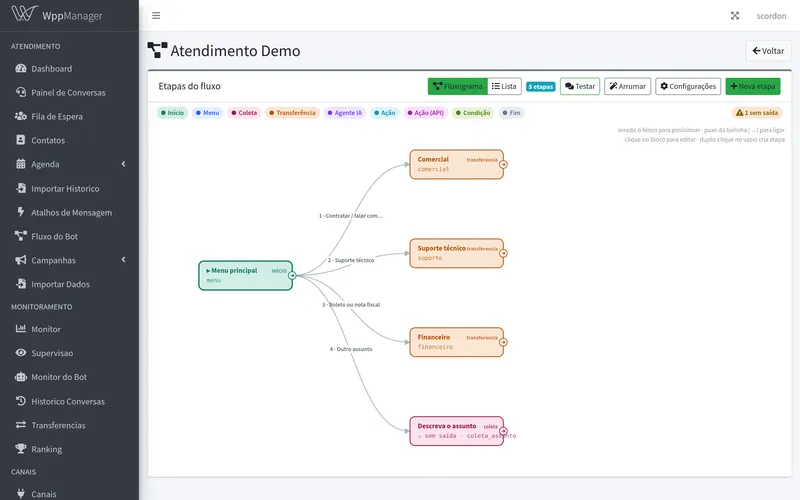The width and height of the screenshot is (800, 500).
Task: Click the Ação (API) legend chip
Action: [x=426, y=113]
